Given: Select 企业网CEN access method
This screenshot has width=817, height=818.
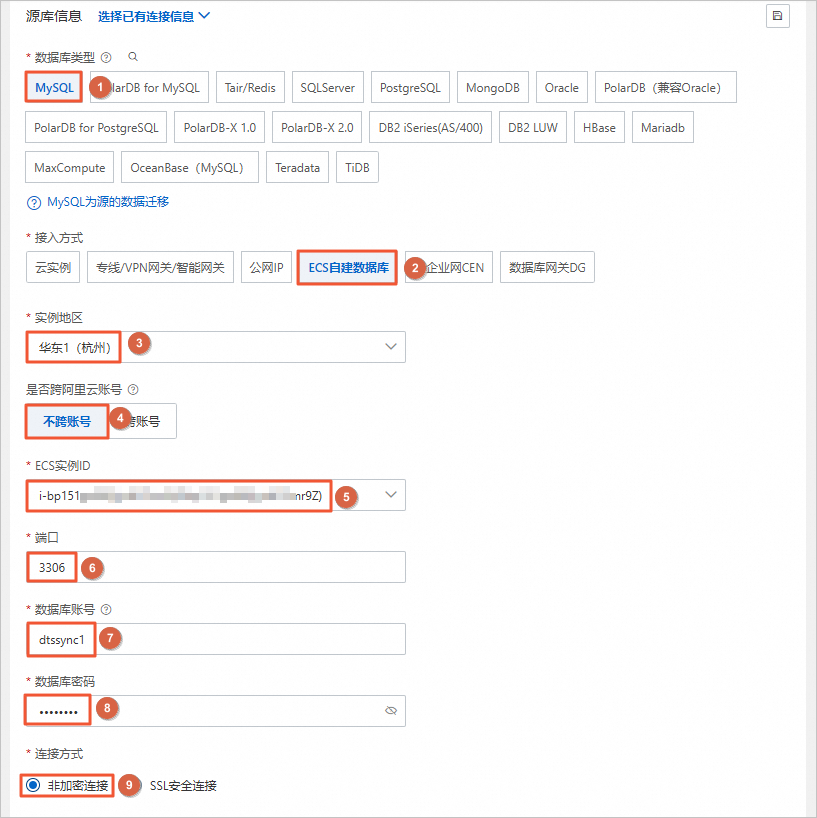Looking at the screenshot, I should 449,267.
